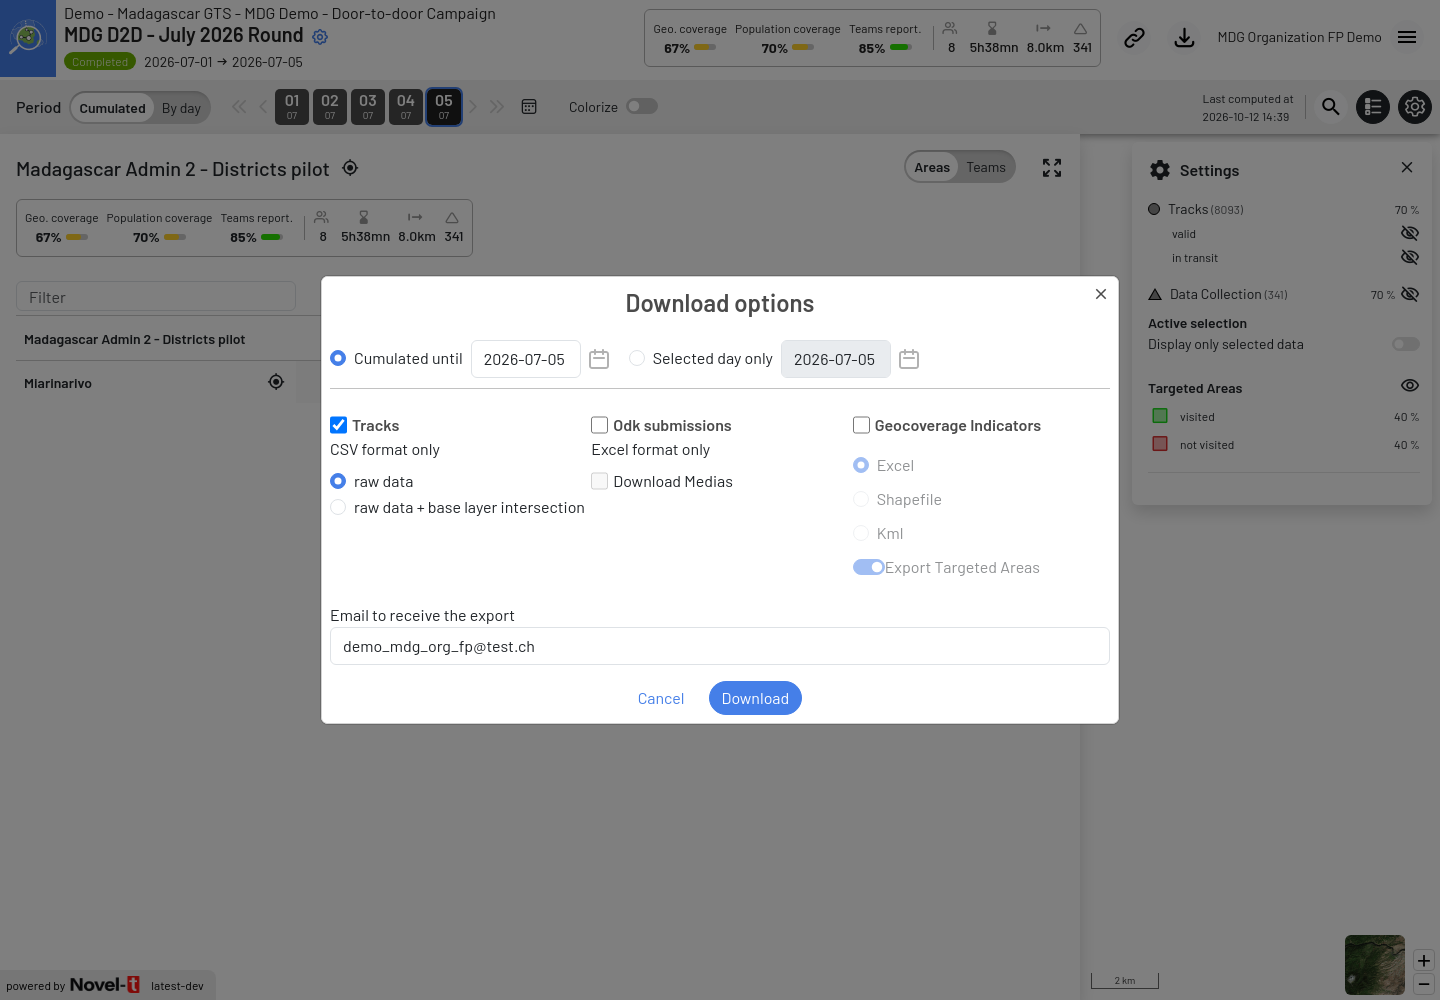Select the Areas view tab
The height and width of the screenshot is (1000, 1440).
932,167
